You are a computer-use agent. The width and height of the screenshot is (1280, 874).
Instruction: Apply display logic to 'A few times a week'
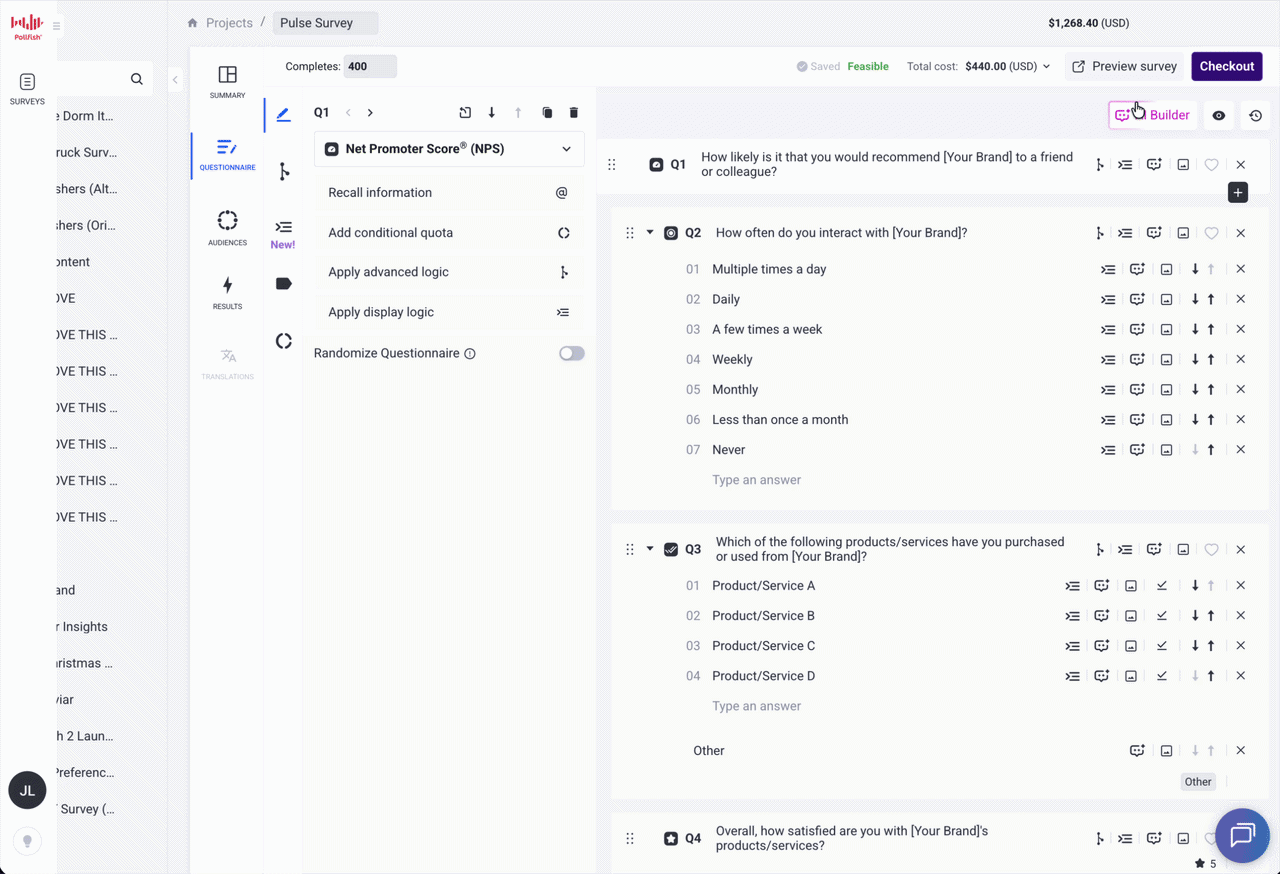[x=1108, y=329]
